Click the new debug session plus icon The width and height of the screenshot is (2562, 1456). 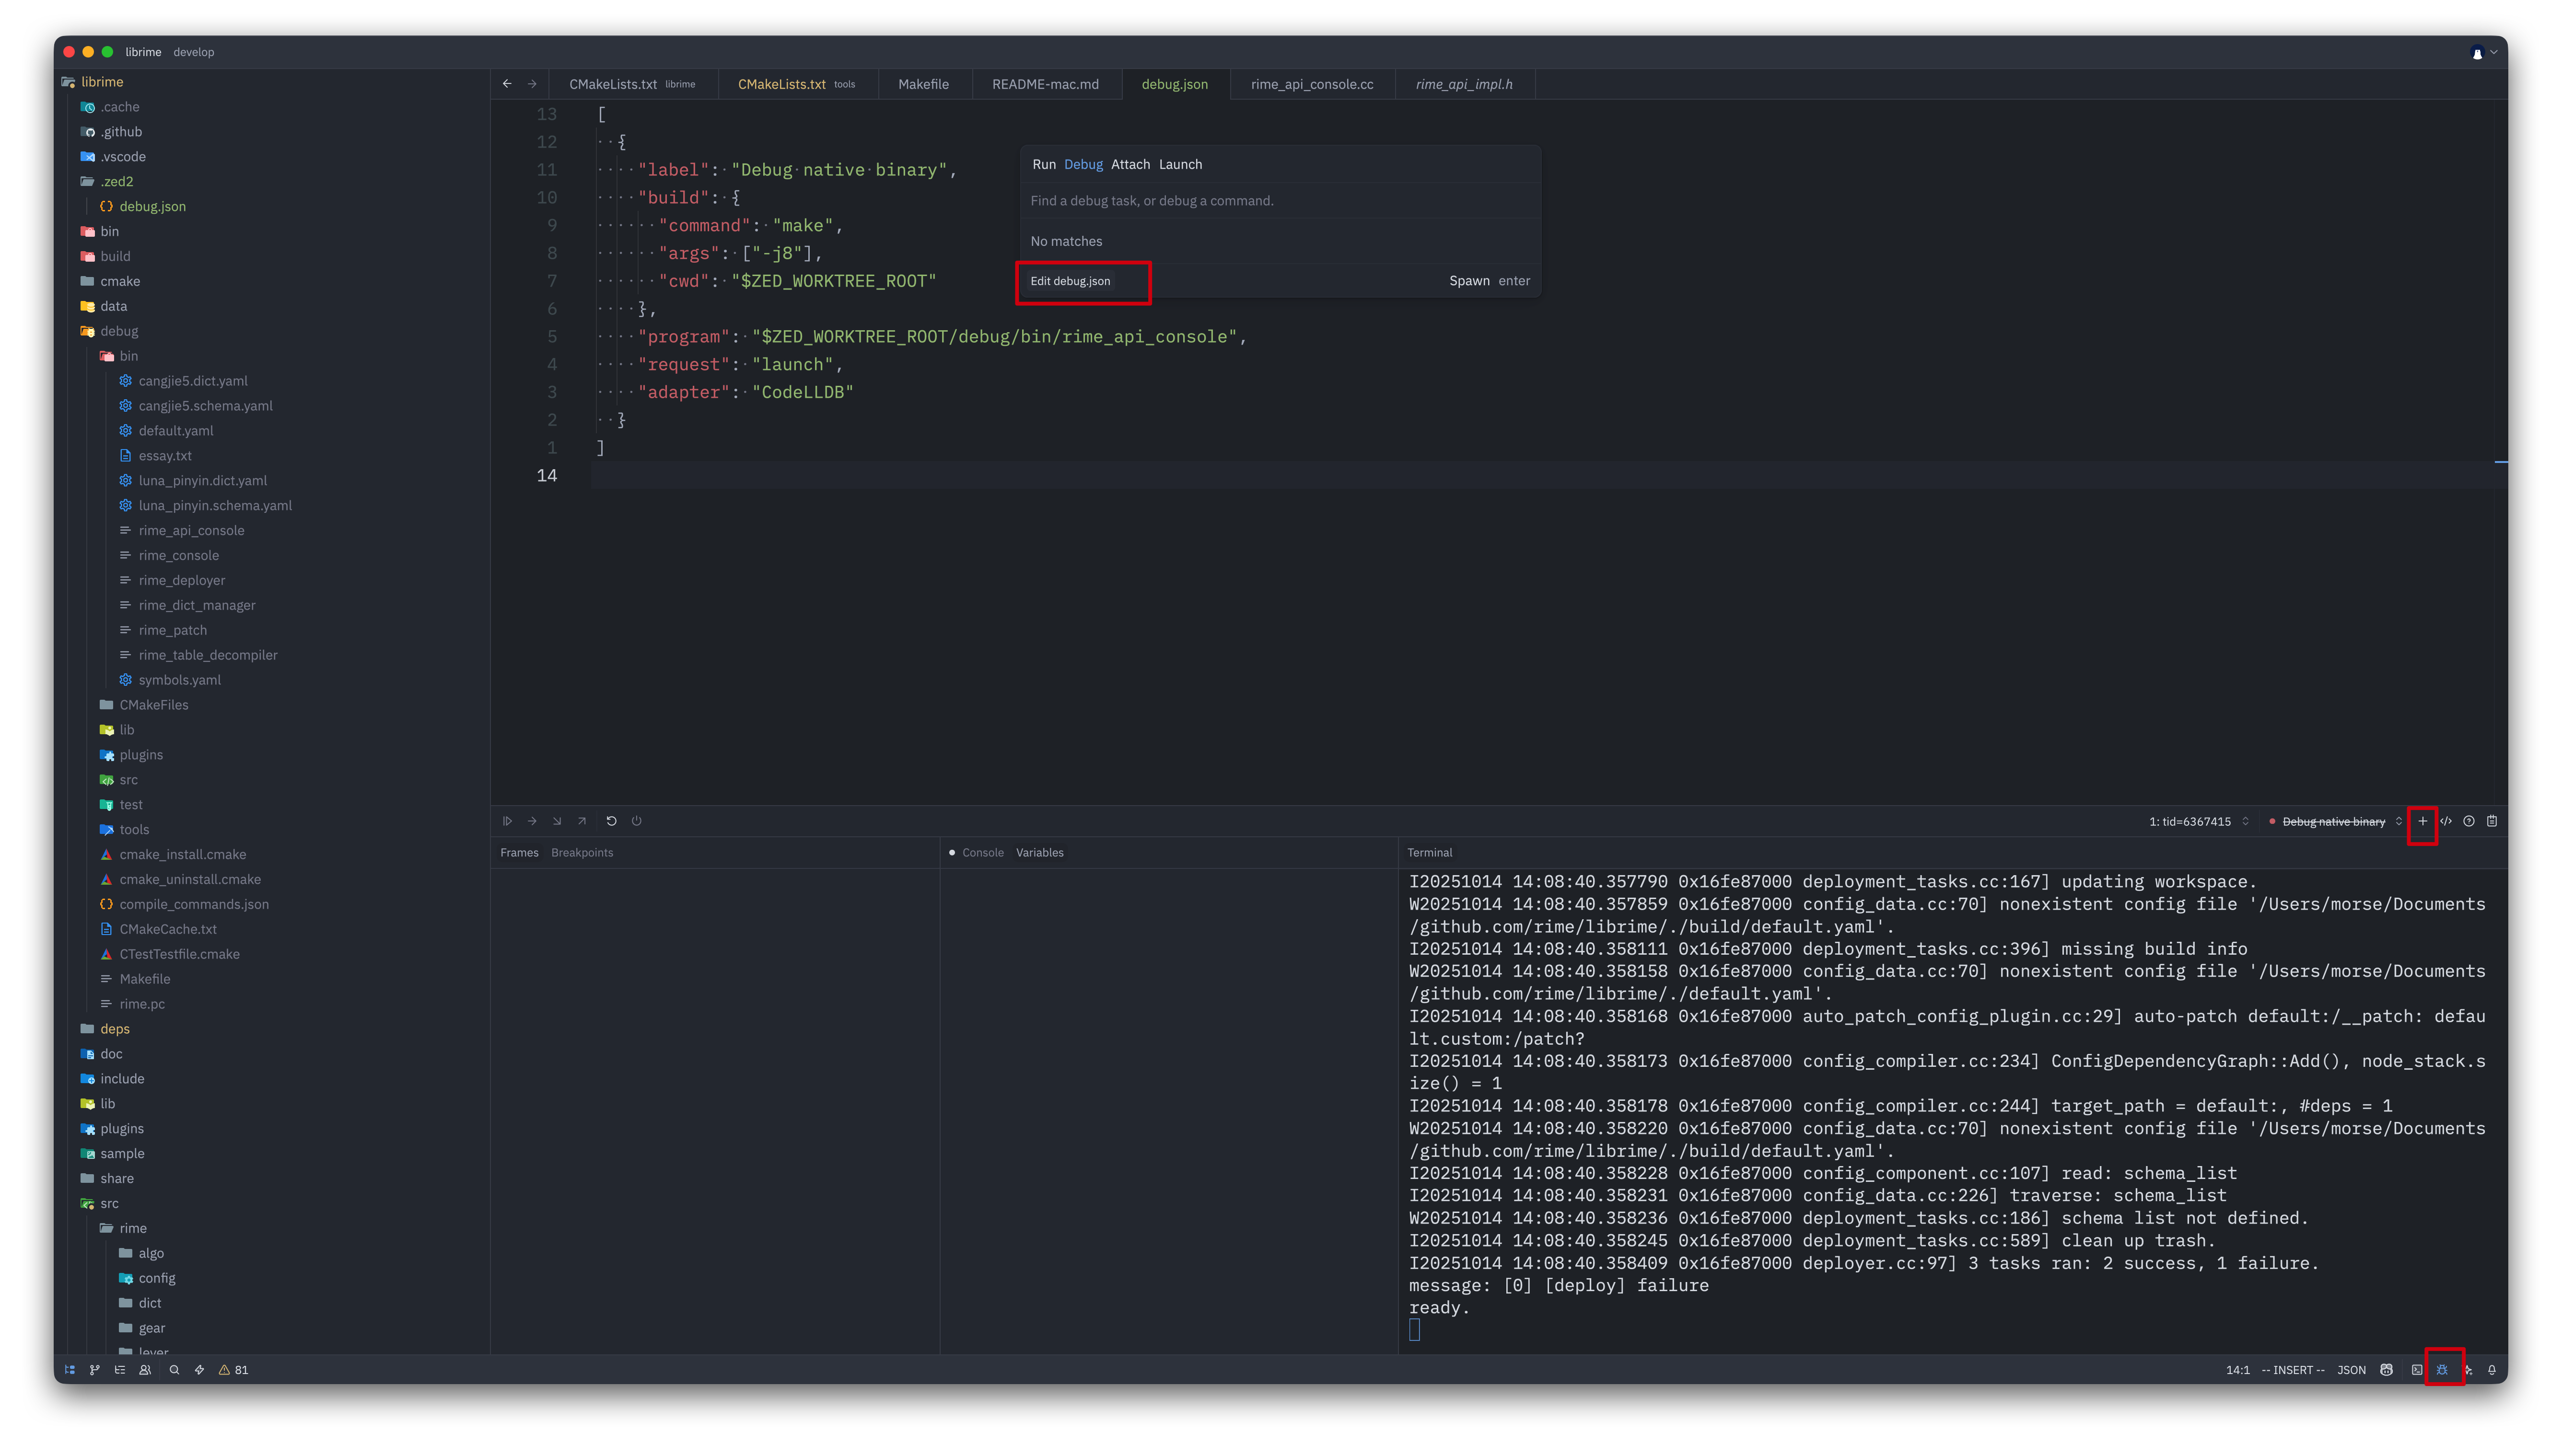(2422, 821)
